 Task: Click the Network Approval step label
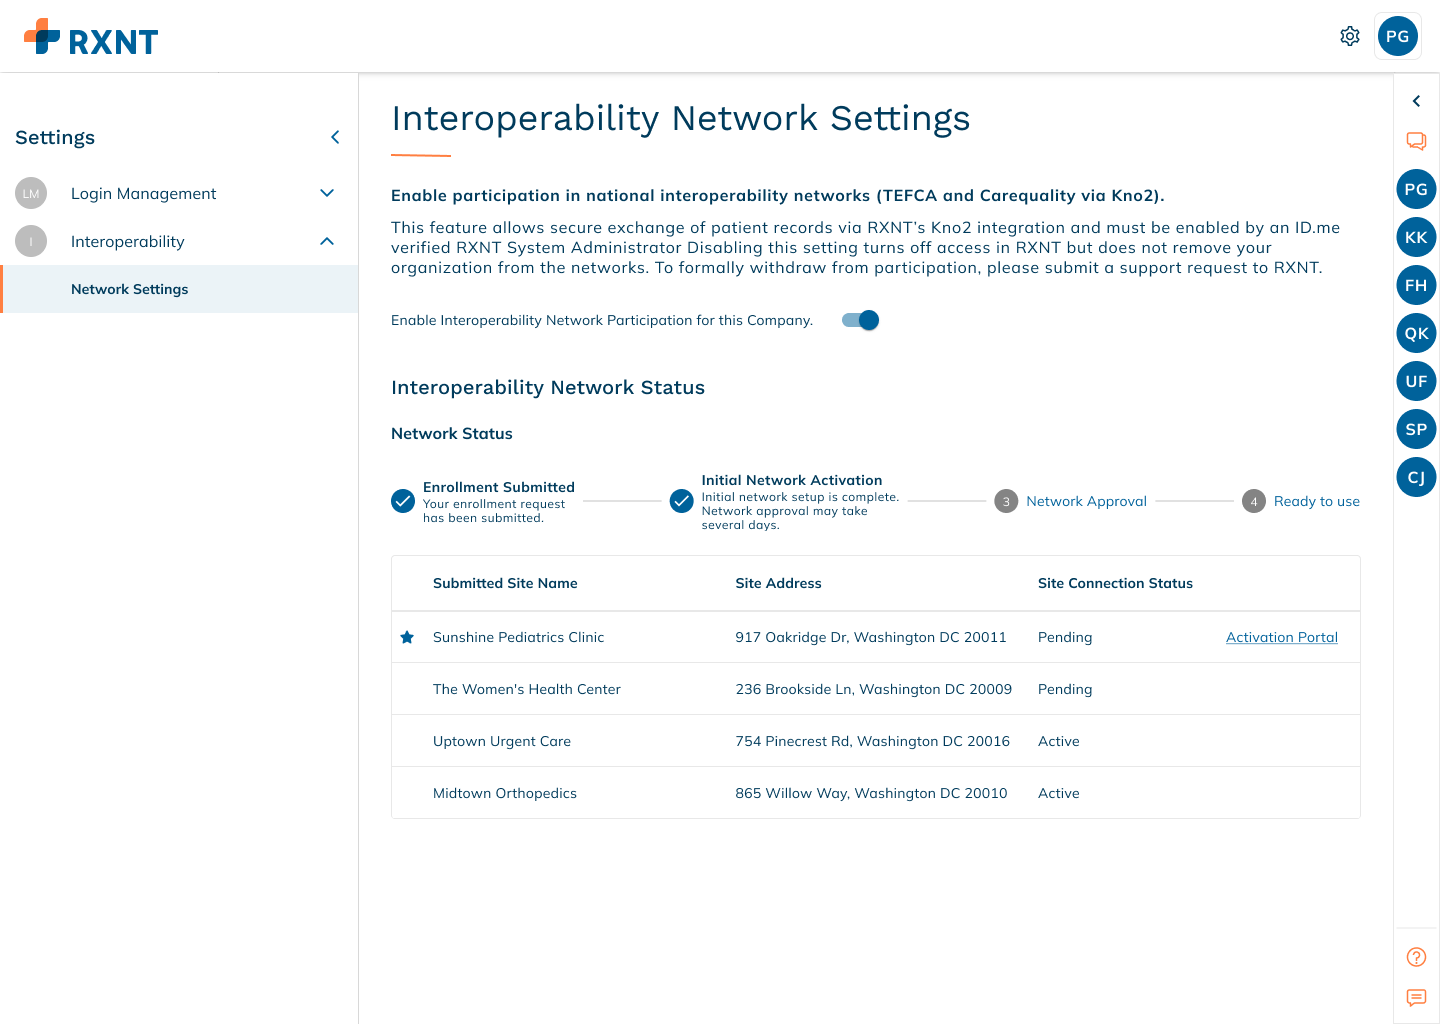coord(1086,501)
